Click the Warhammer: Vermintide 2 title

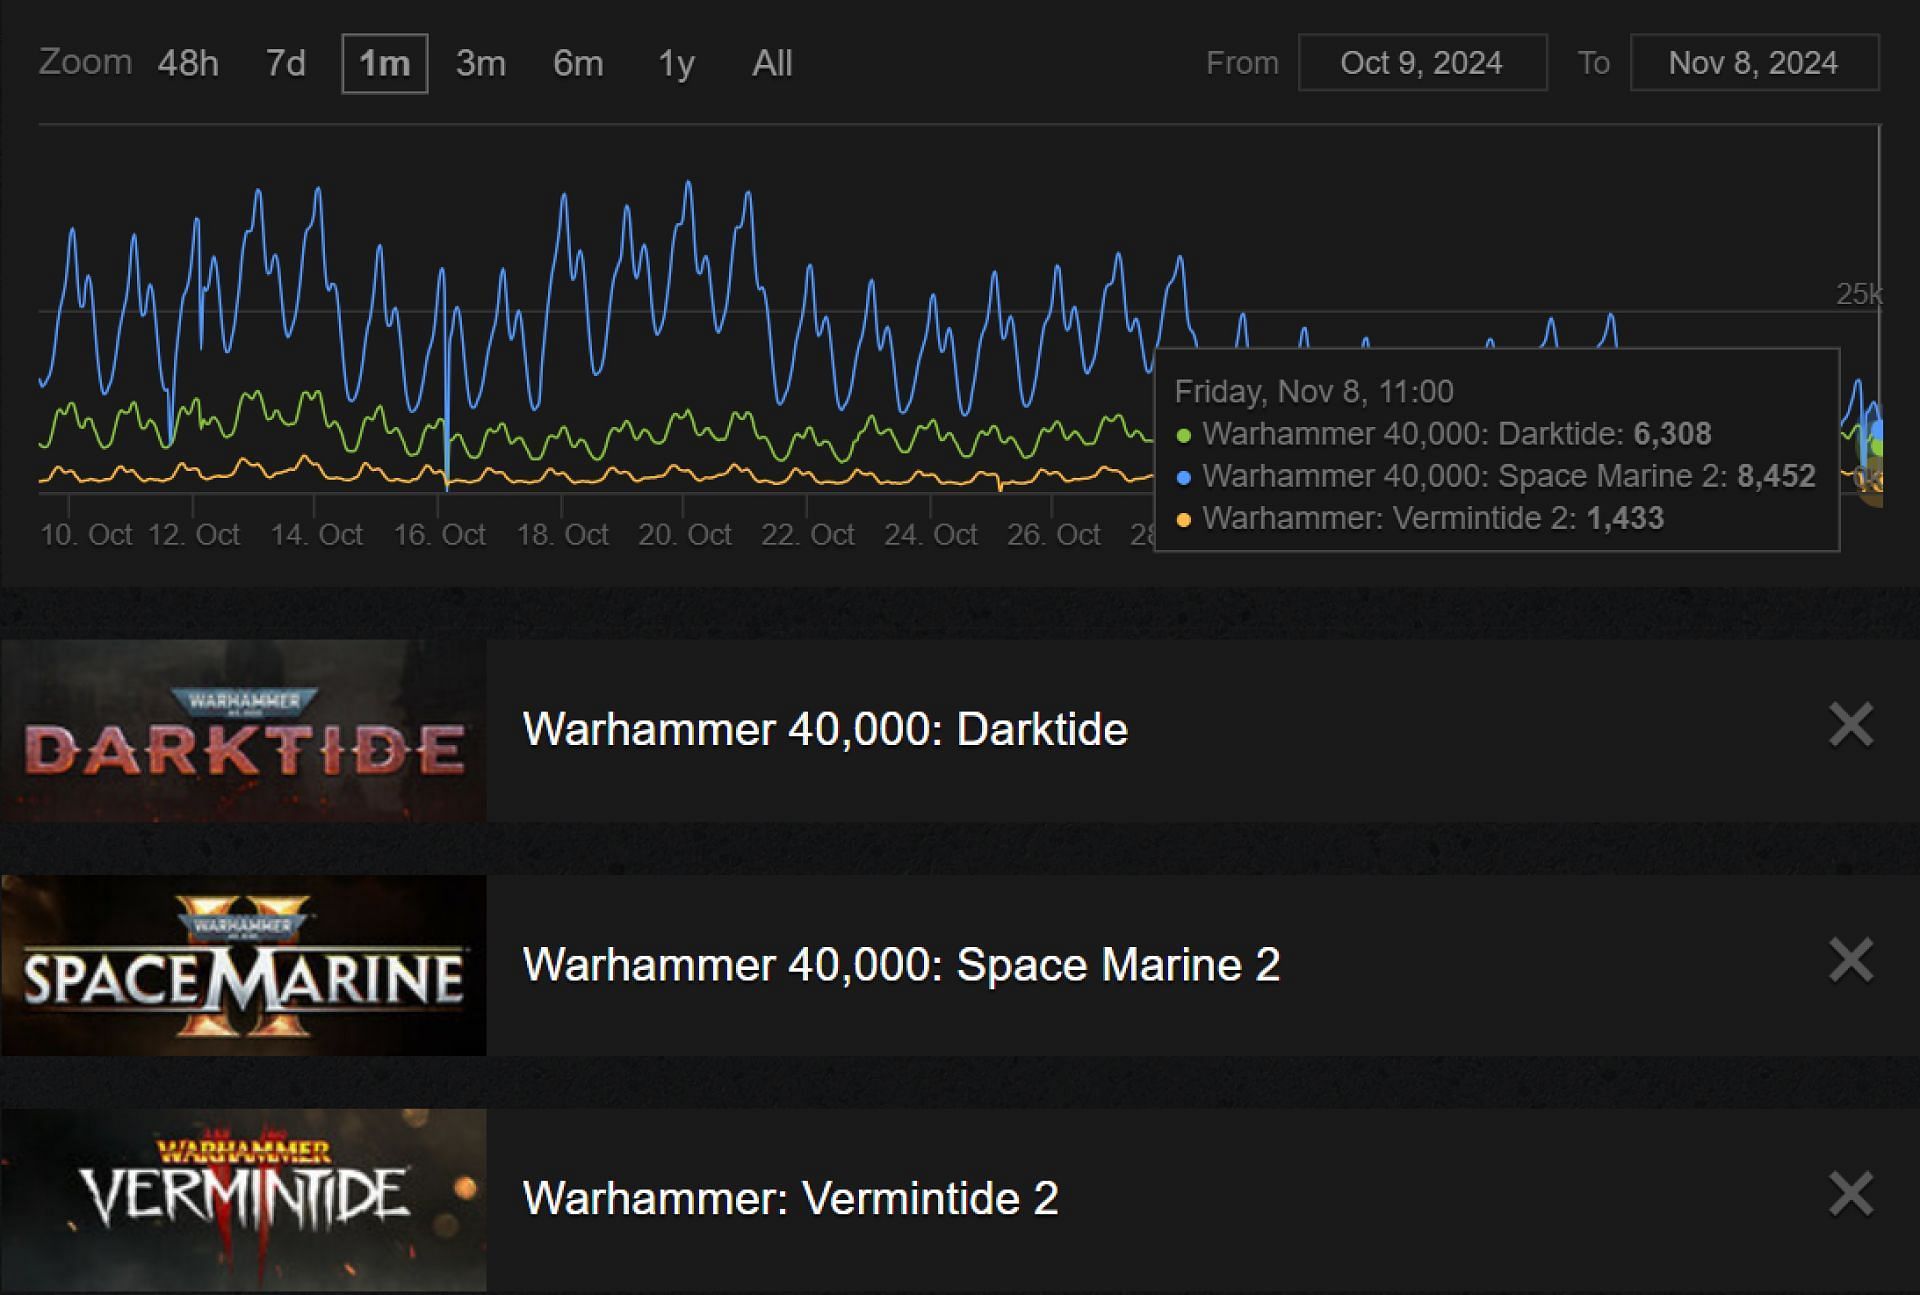click(790, 1198)
